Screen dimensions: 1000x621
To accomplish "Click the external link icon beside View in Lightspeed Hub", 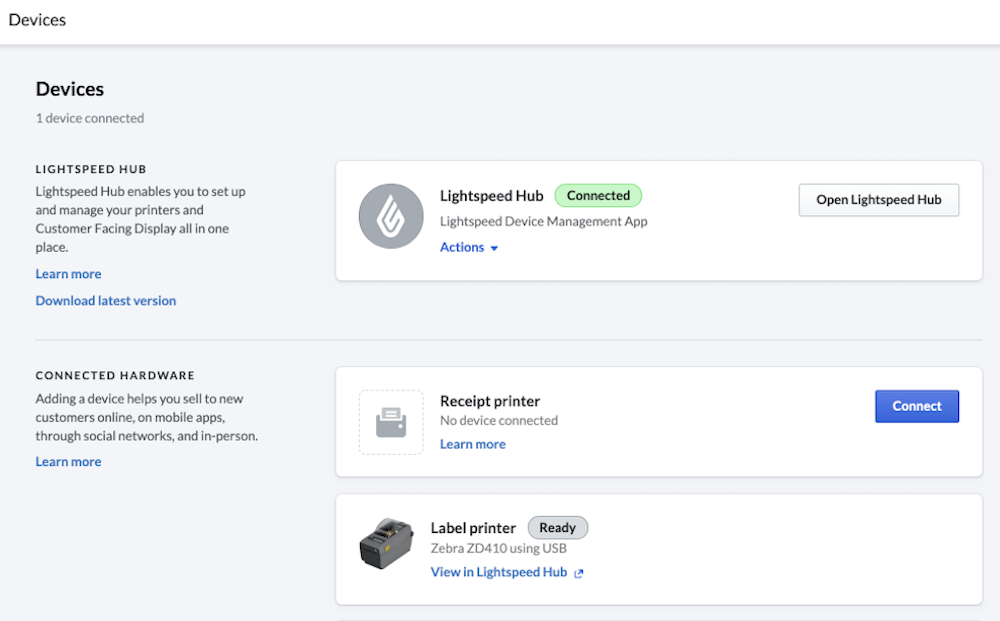I will point(579,573).
